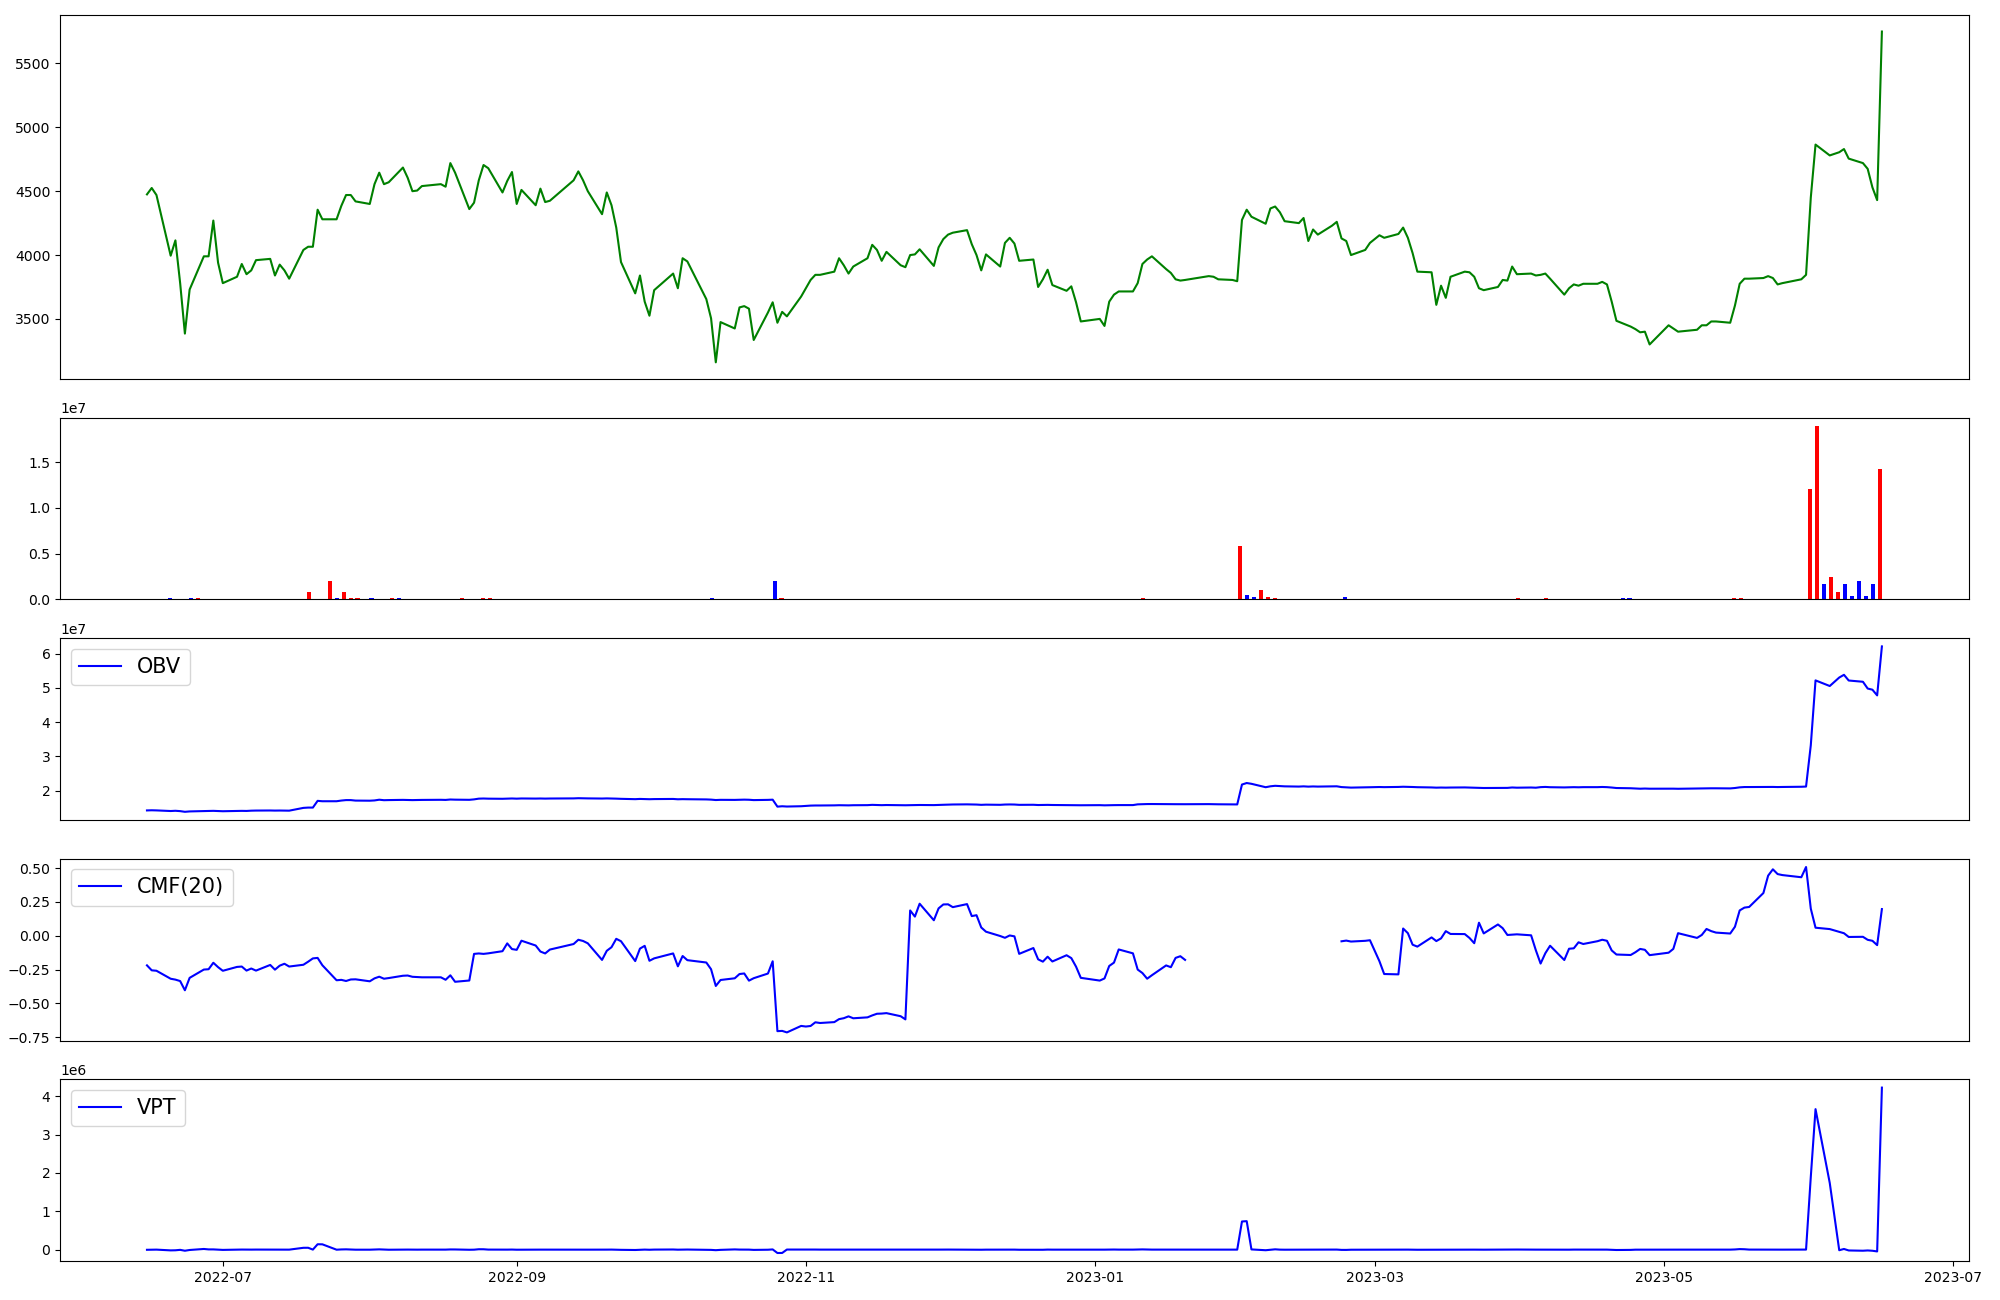The height and width of the screenshot is (1300, 2000).
Task: Click the blue volume bar near 2022-11
Action: 775,590
